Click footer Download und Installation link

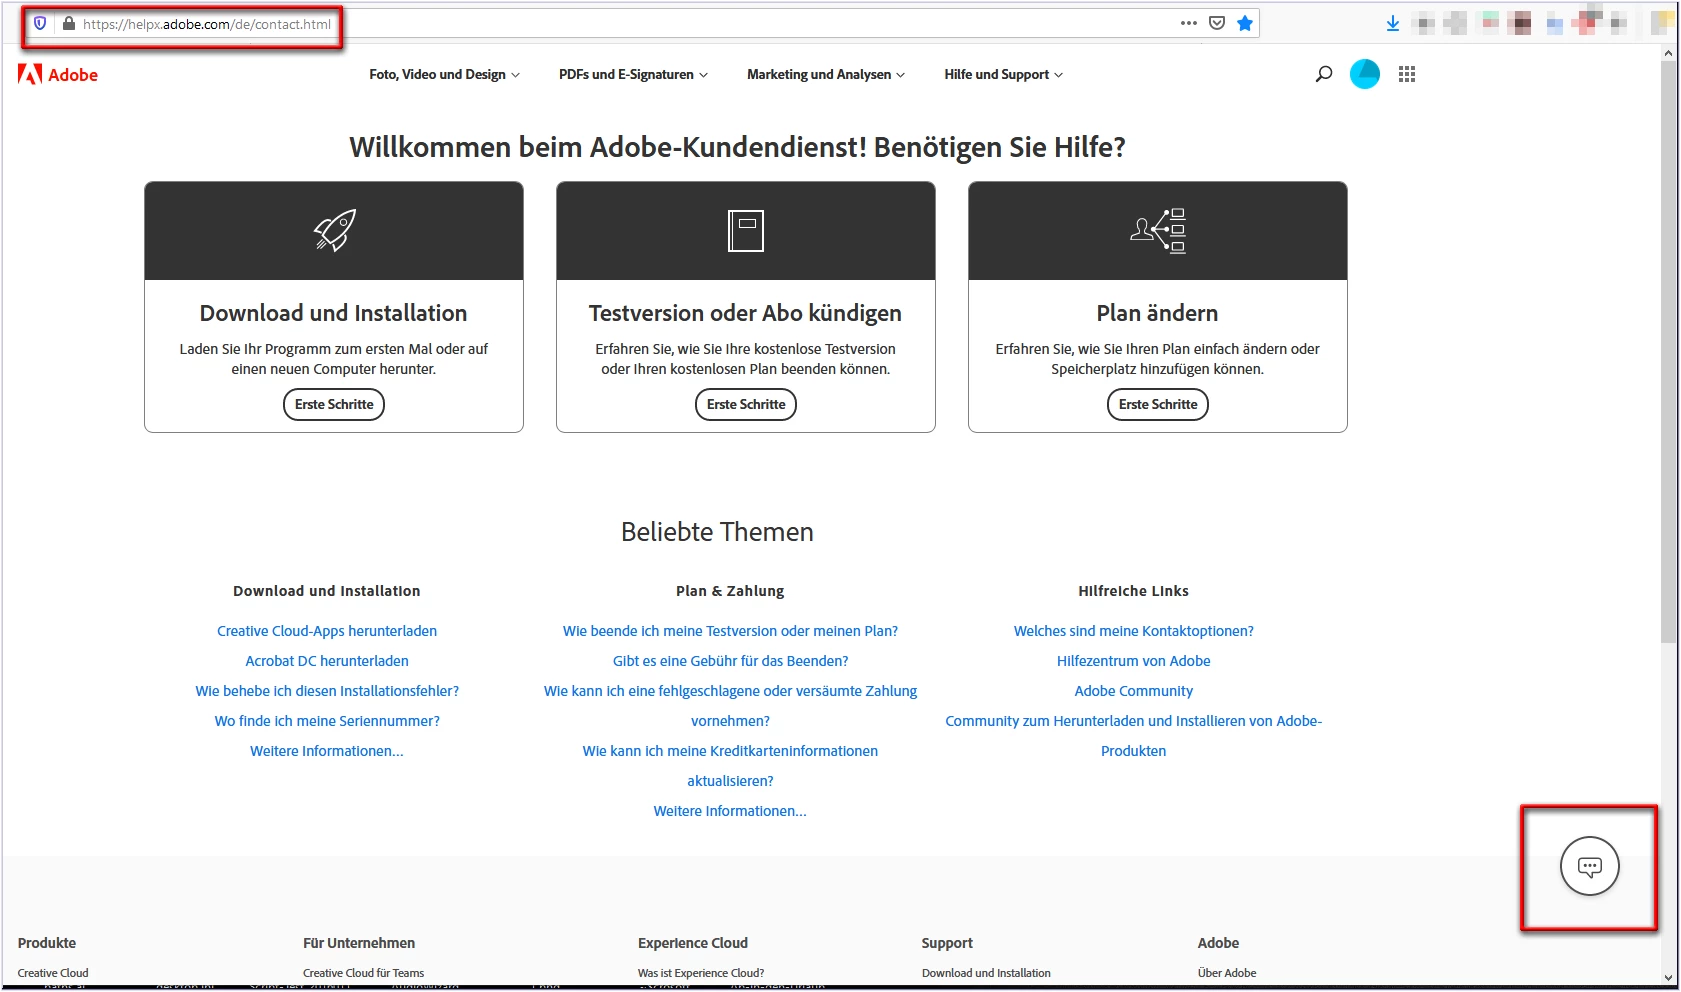tap(986, 973)
